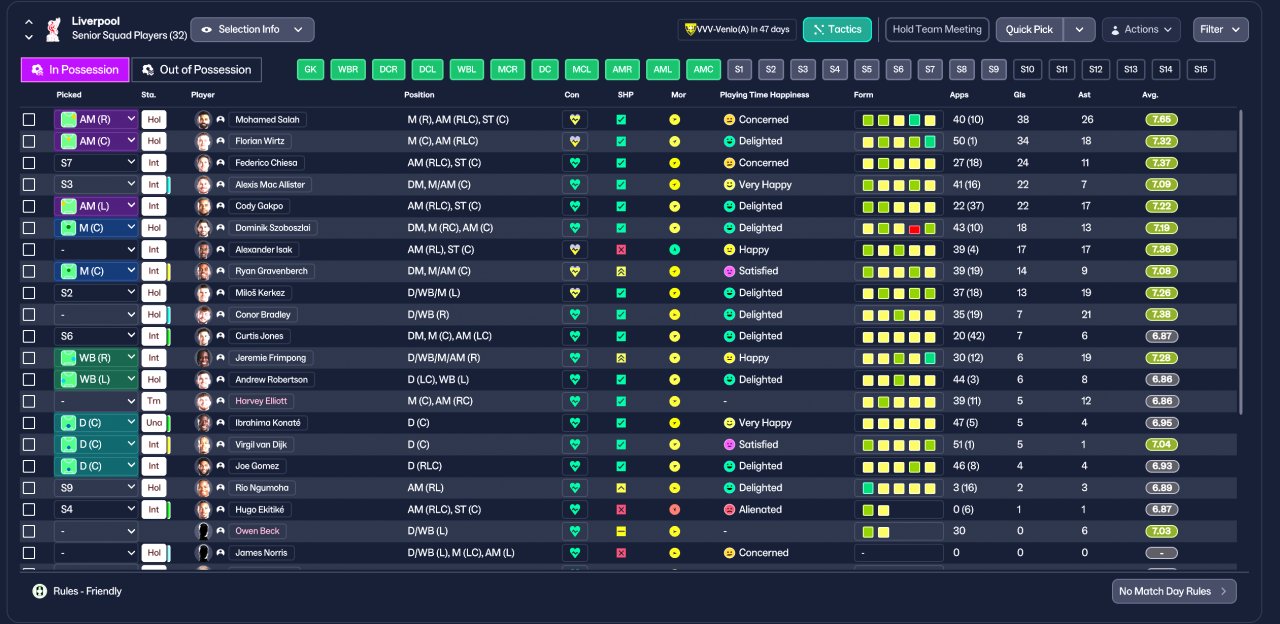Tick the checkbox for Alexis Mac Allister

[29, 184]
